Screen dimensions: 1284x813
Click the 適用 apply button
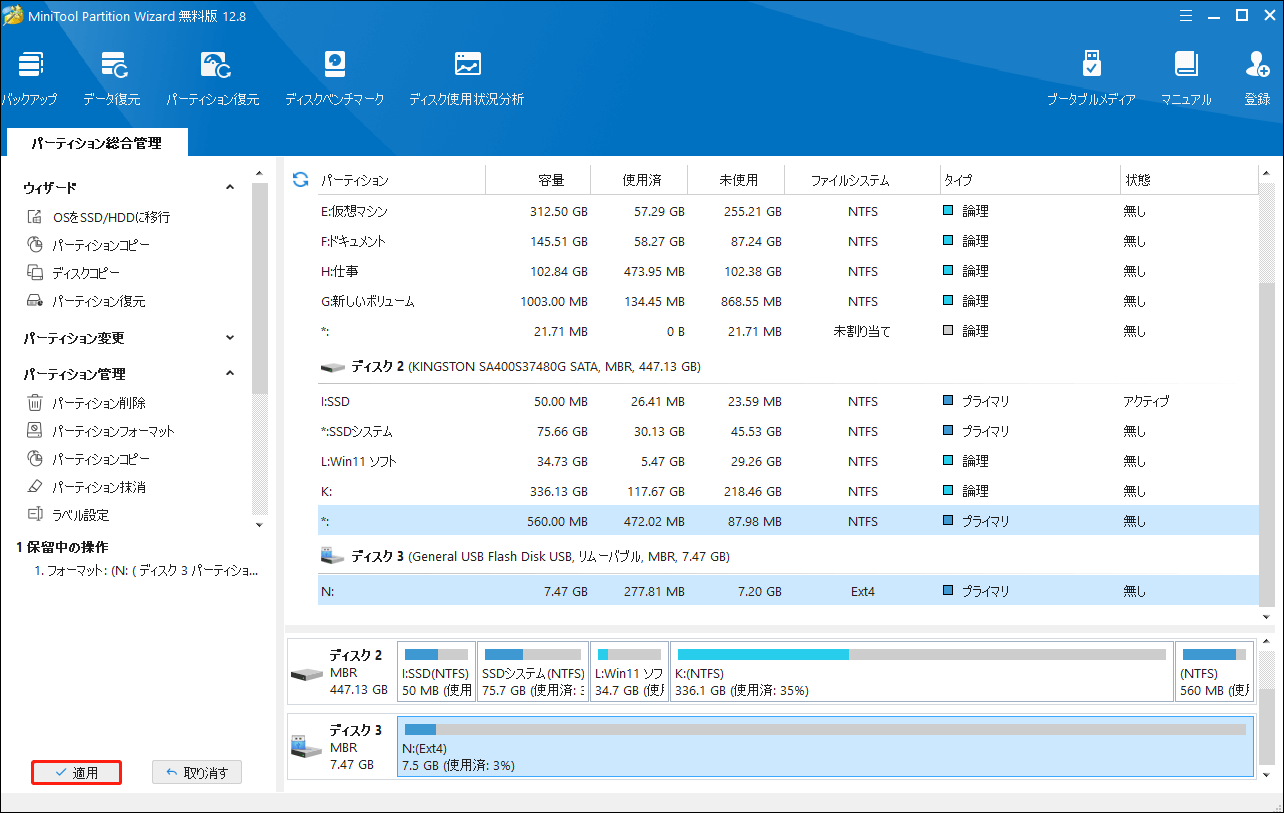(76, 773)
